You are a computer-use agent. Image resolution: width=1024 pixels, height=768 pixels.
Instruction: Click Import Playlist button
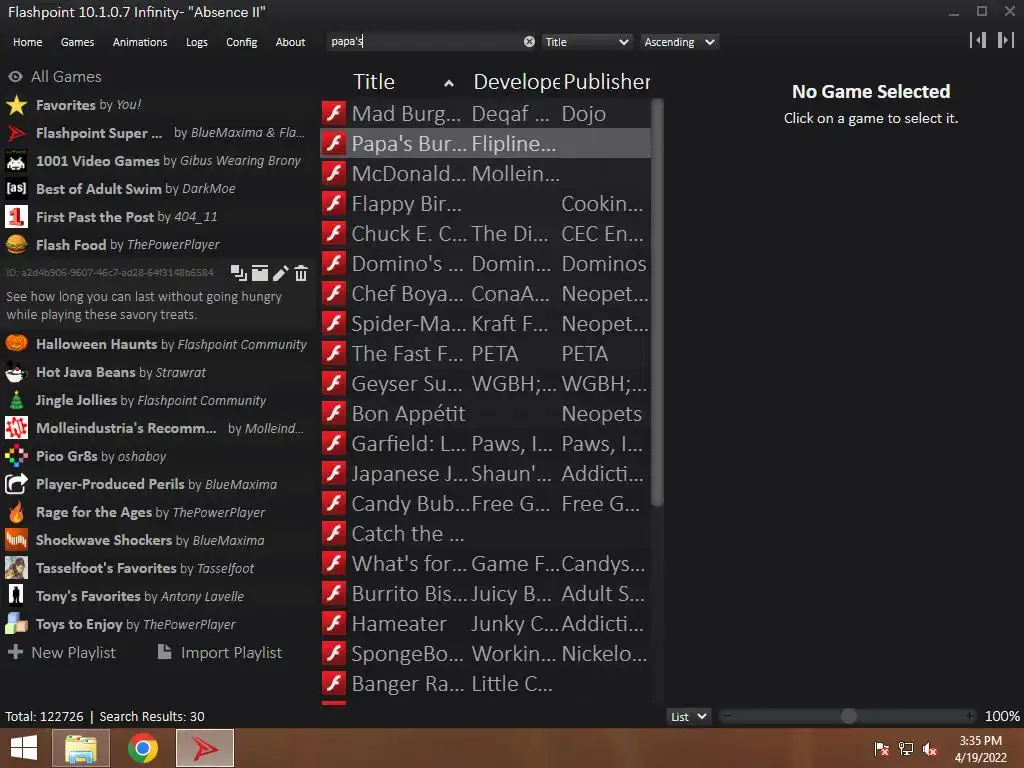[220, 652]
